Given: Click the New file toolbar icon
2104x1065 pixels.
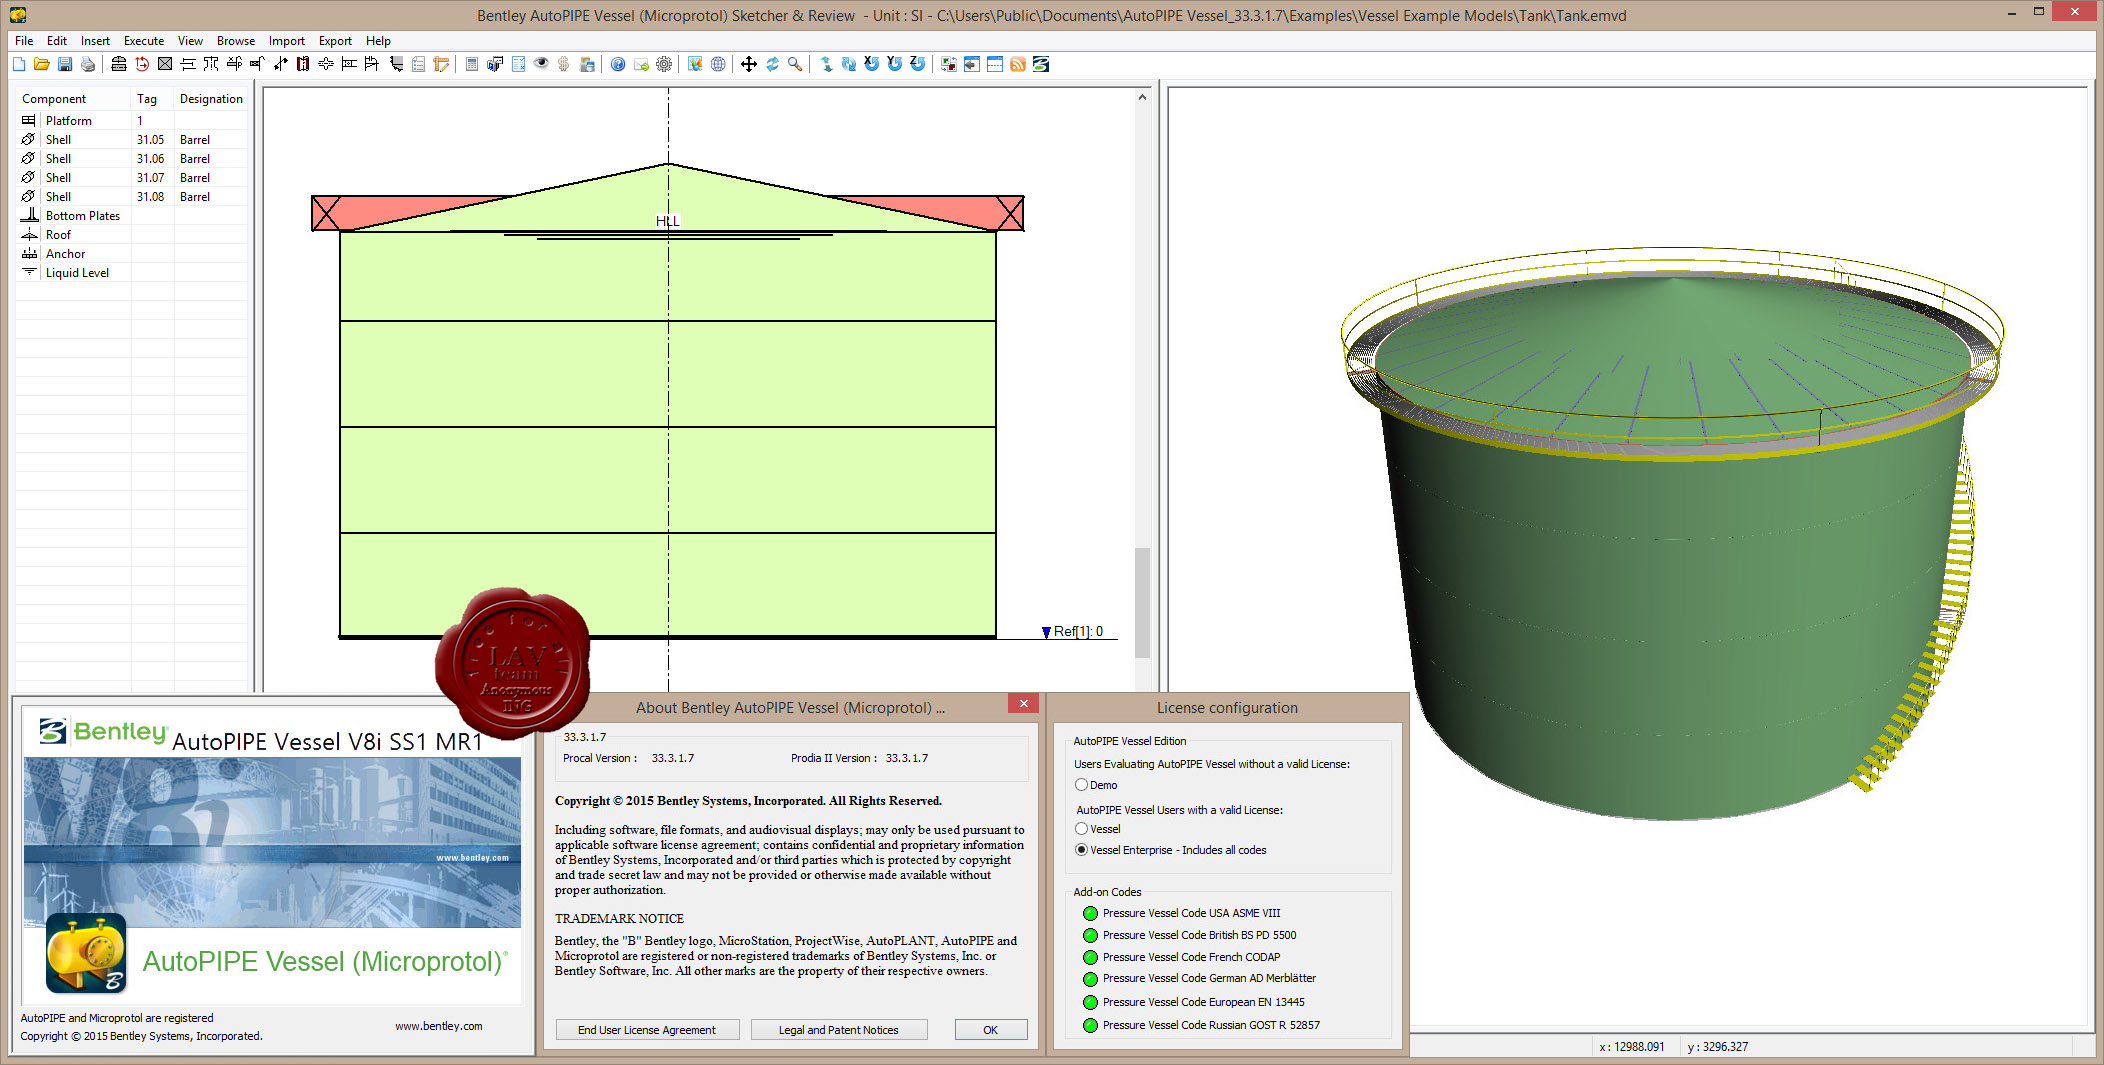Looking at the screenshot, I should pos(19,64).
